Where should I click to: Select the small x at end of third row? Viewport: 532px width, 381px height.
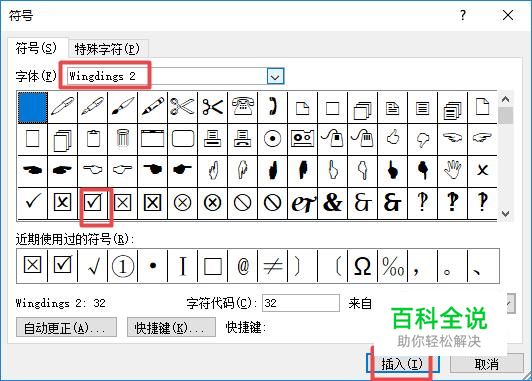(x=482, y=171)
